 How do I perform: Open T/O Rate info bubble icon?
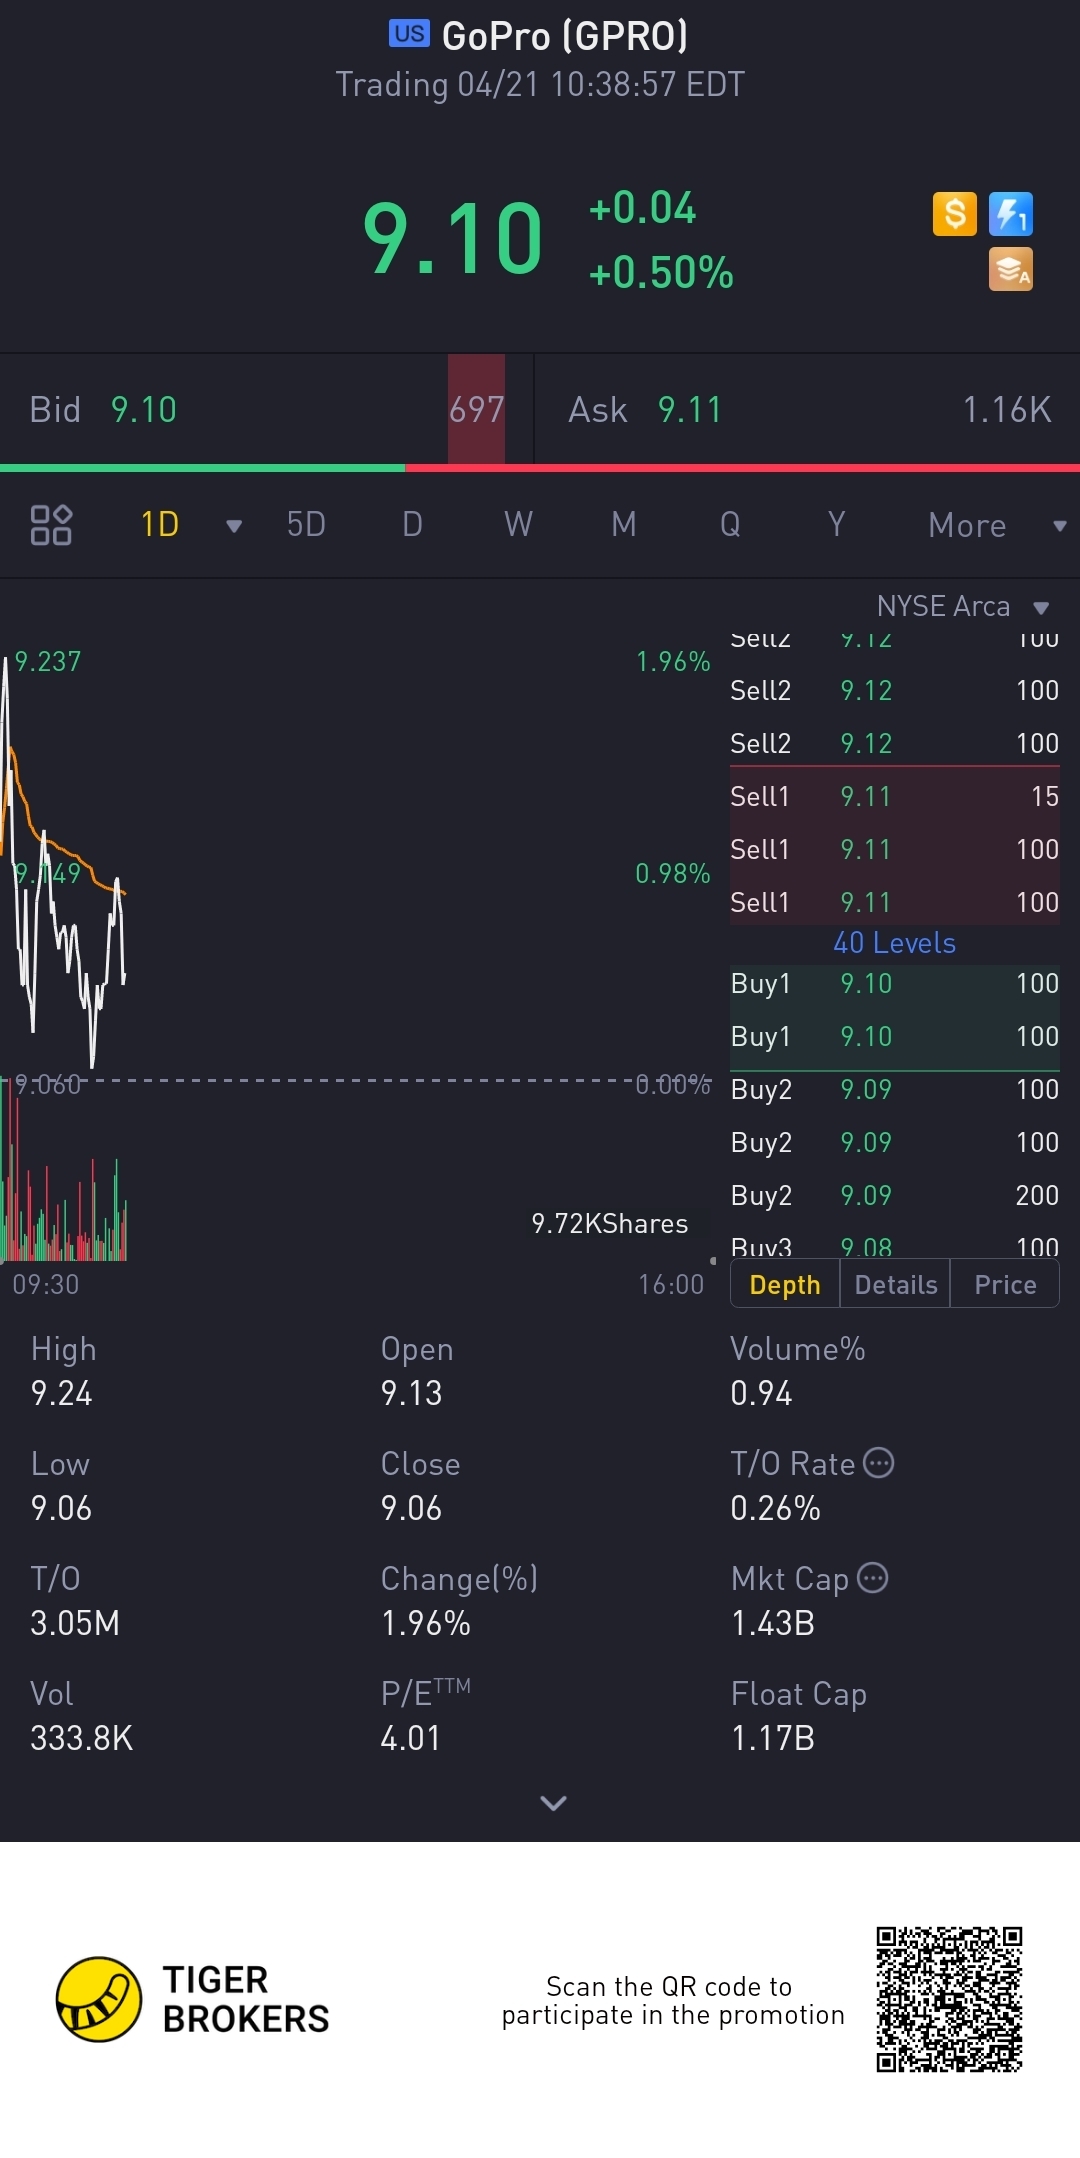pos(878,1463)
